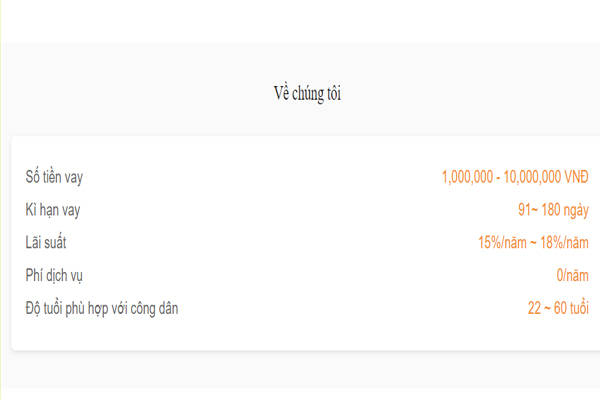Select the 'Số tiền vay' label
Screen dimensions: 600x400
pos(54,177)
